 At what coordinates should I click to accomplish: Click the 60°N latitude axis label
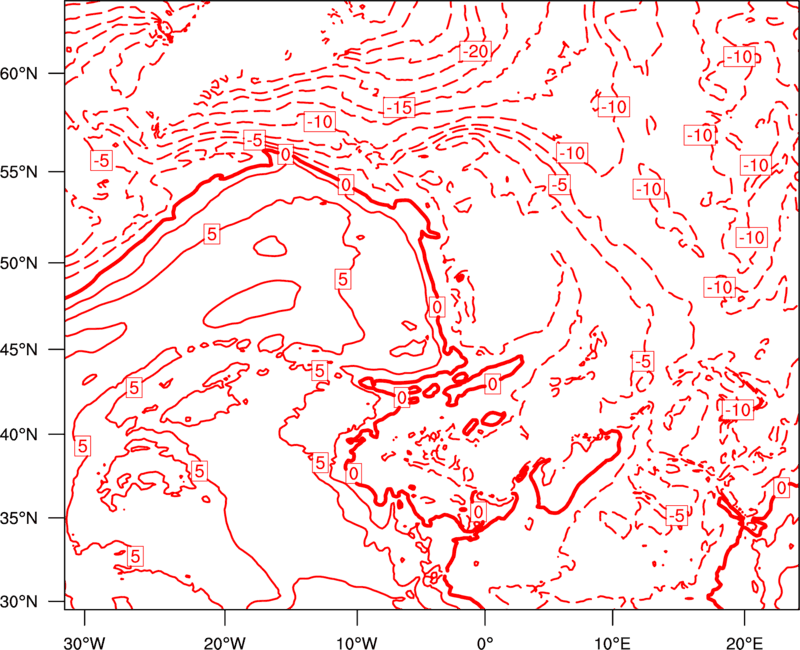click(x=19, y=74)
